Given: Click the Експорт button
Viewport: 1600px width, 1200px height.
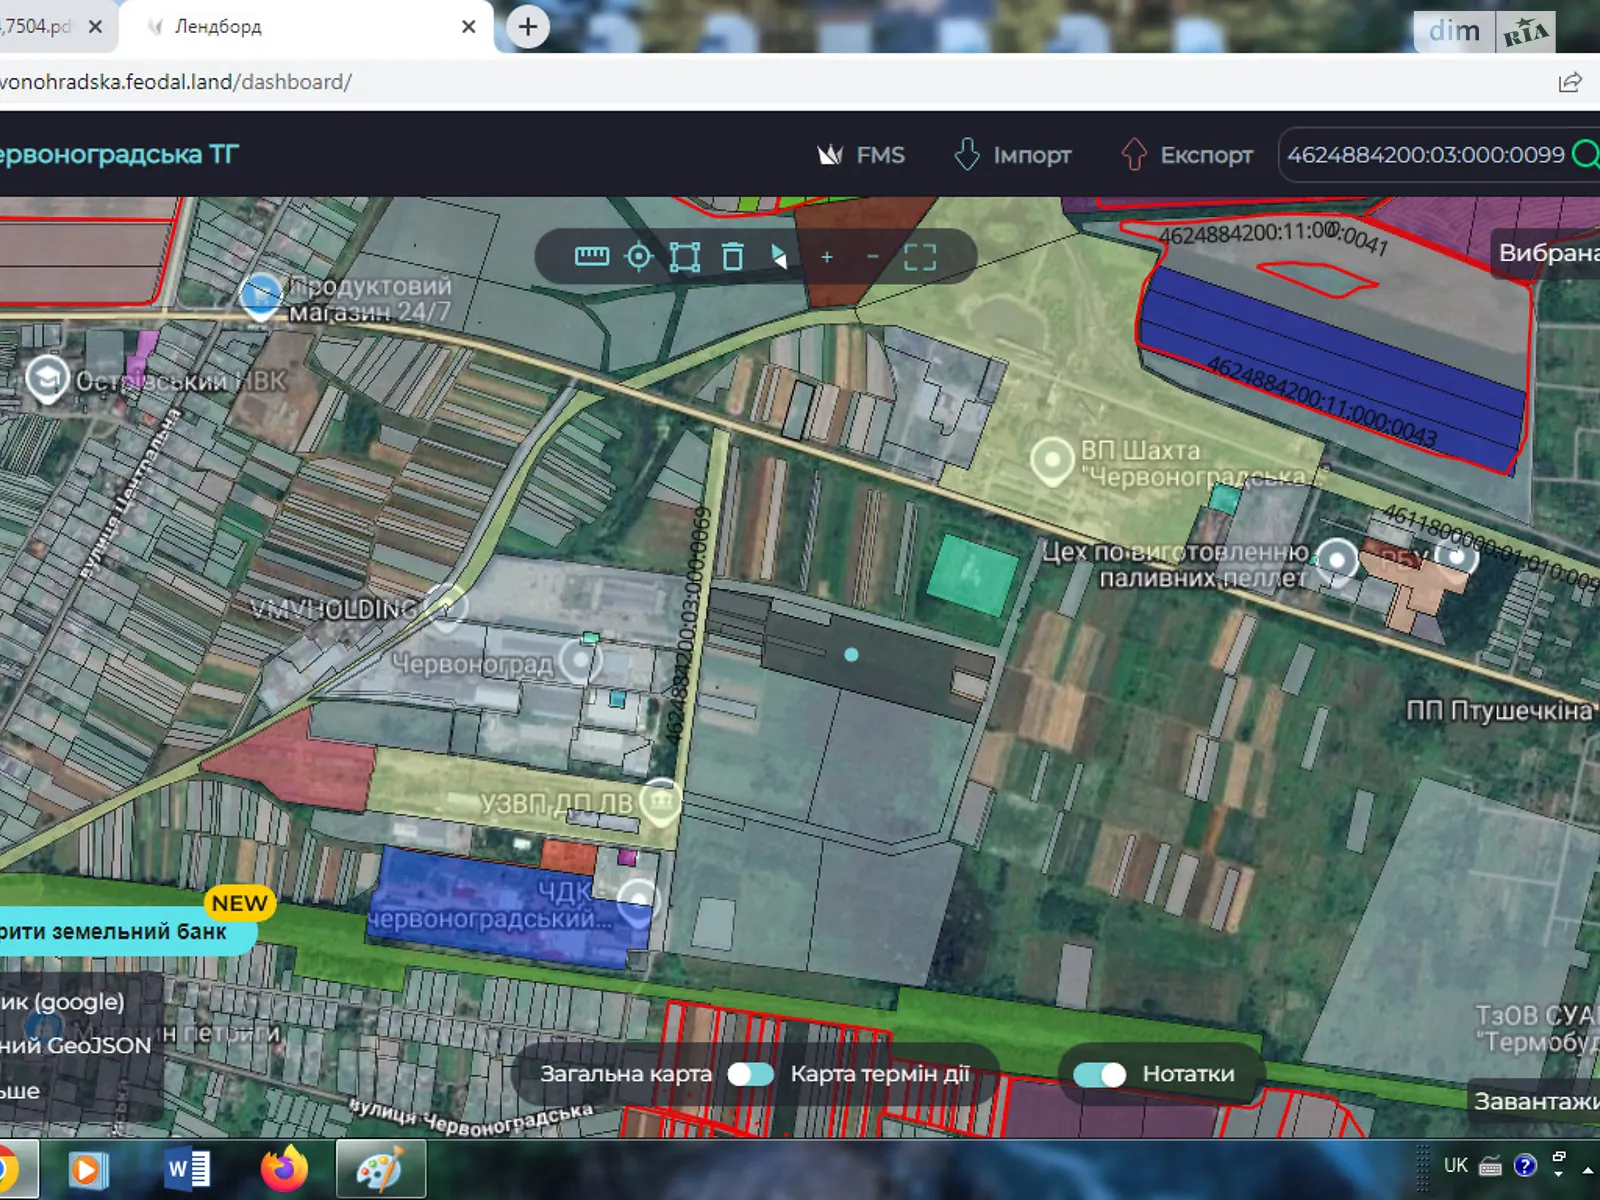Looking at the screenshot, I should (1187, 155).
